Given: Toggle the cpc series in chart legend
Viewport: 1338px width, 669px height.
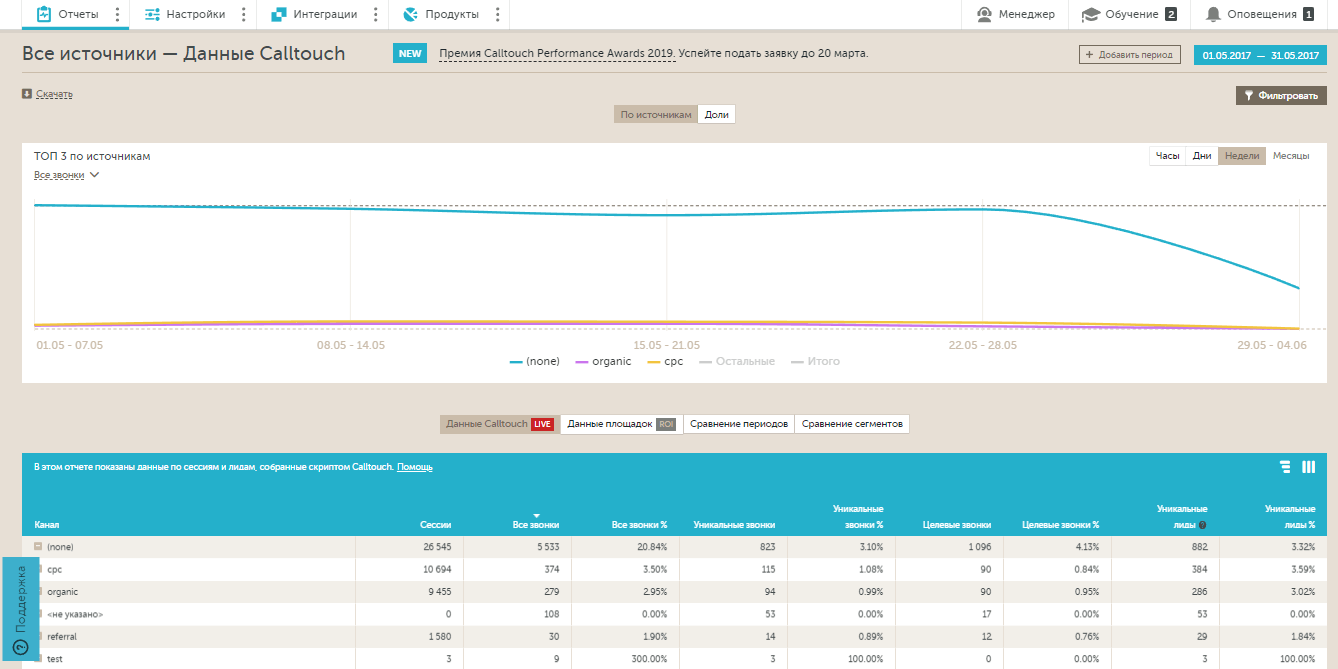Looking at the screenshot, I should coord(666,361).
